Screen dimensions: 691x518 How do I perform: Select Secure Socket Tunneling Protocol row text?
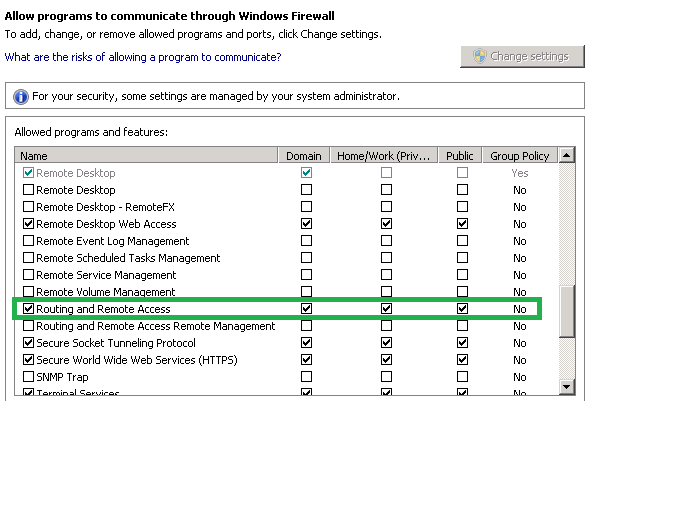[x=116, y=343]
